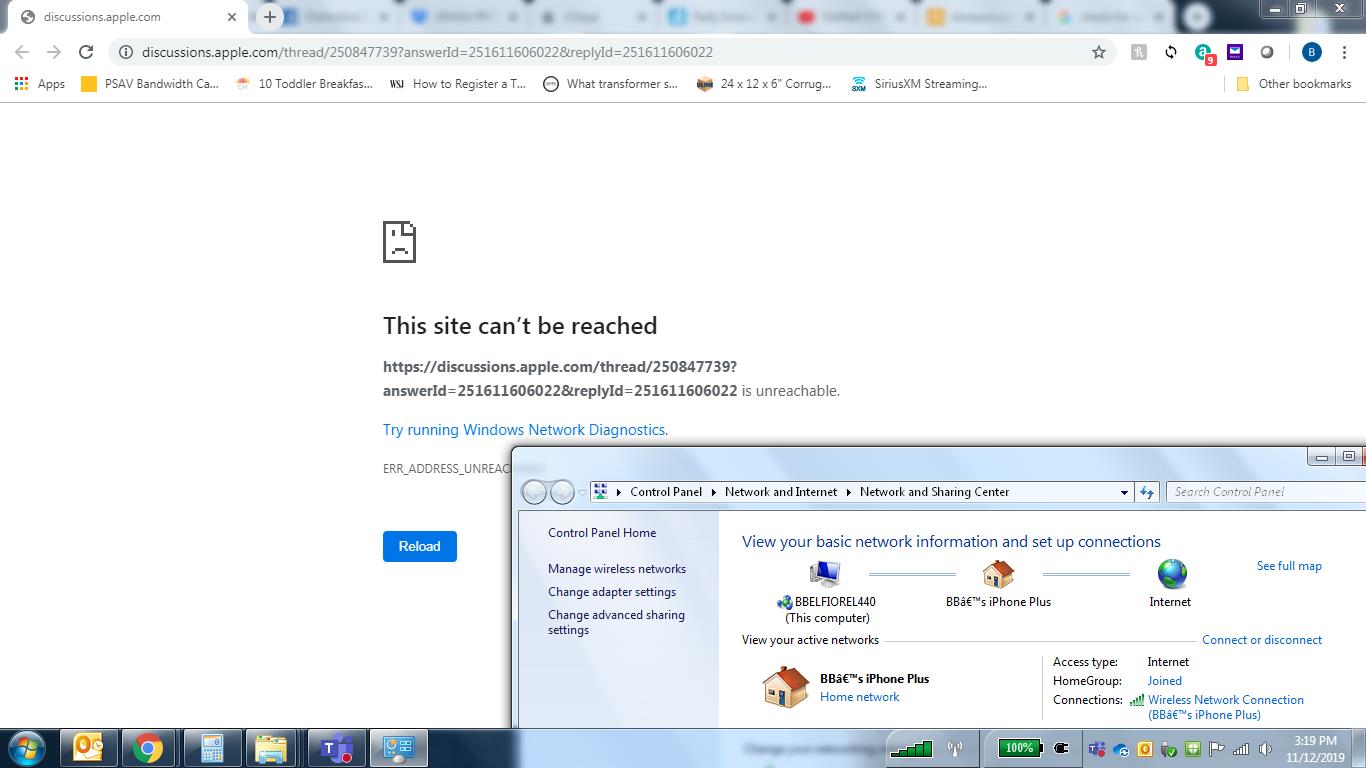Click the iPhone Plus house icon in network map

[x=998, y=574]
